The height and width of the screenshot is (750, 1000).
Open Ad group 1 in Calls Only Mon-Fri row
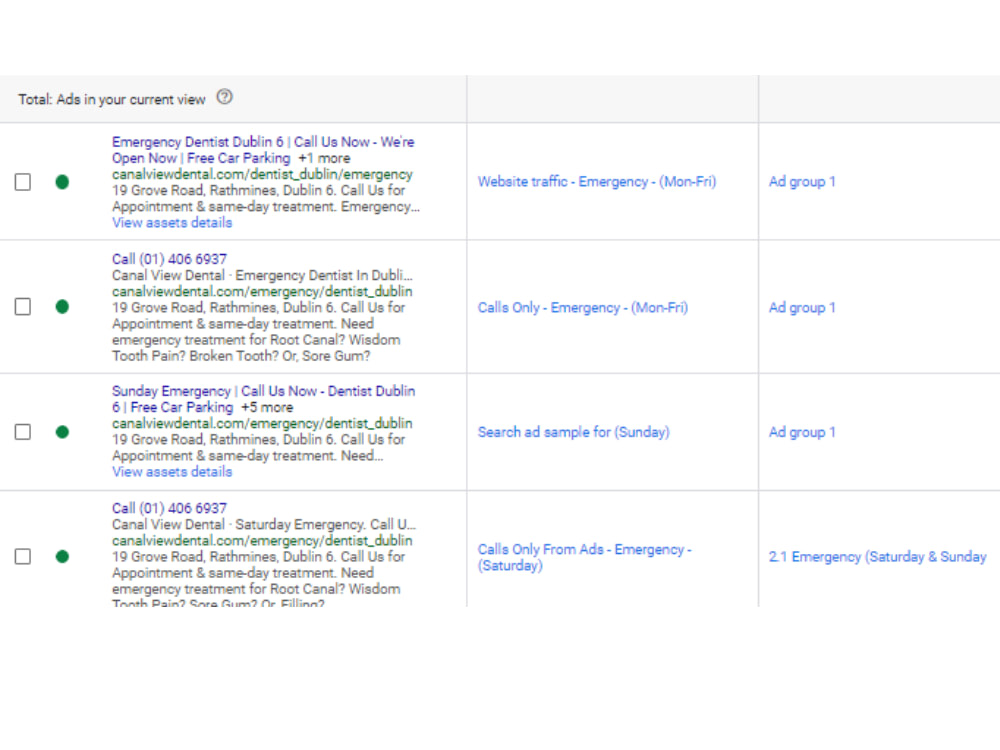802,307
